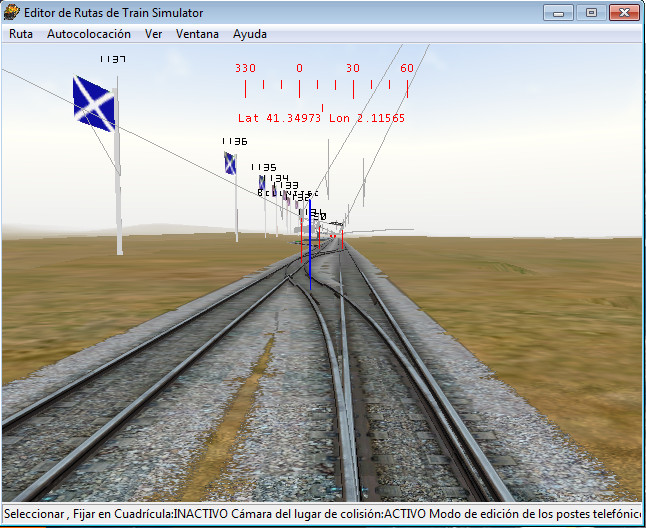Screen dimensions: 646x528
Task: Click the compass 330 heading label
Action: [x=245, y=69]
